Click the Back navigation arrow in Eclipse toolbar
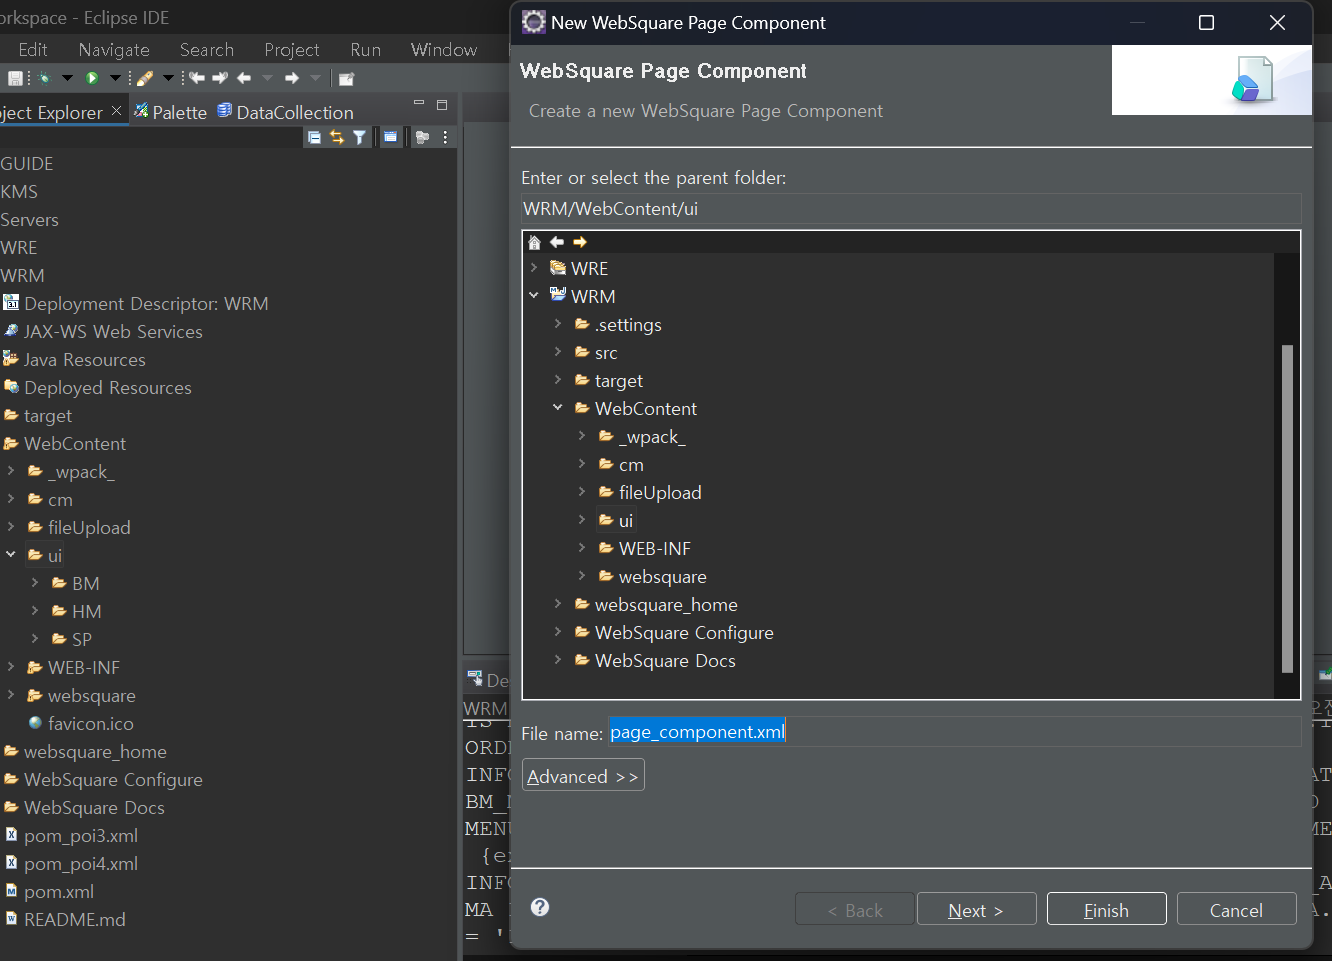The image size is (1332, 961). 244,78
